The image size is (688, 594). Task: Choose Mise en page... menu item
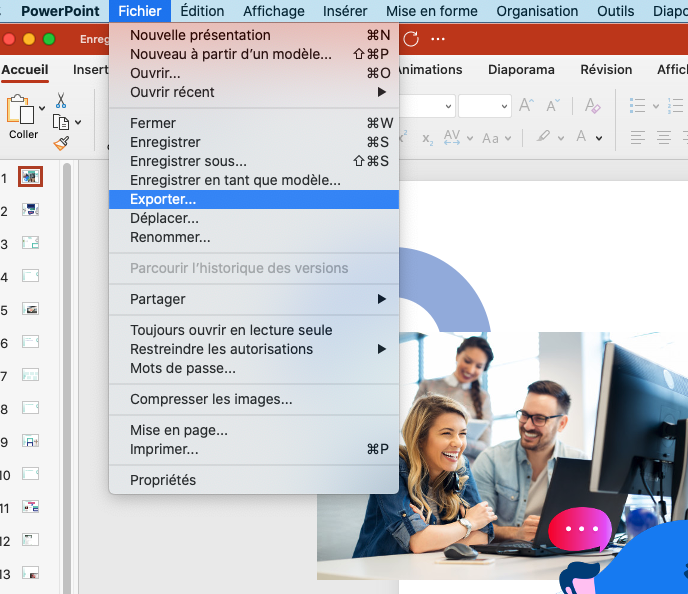click(x=254, y=430)
